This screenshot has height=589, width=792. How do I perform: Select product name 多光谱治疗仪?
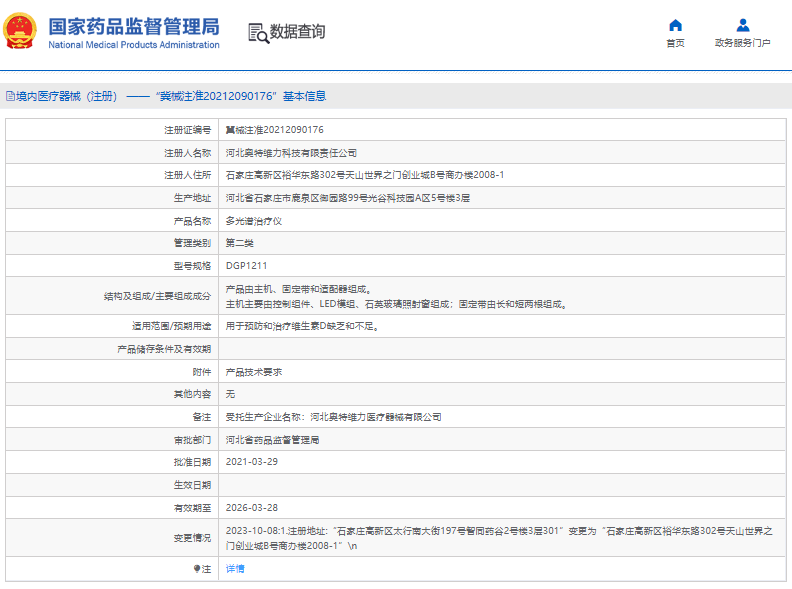pyautogui.click(x=254, y=221)
